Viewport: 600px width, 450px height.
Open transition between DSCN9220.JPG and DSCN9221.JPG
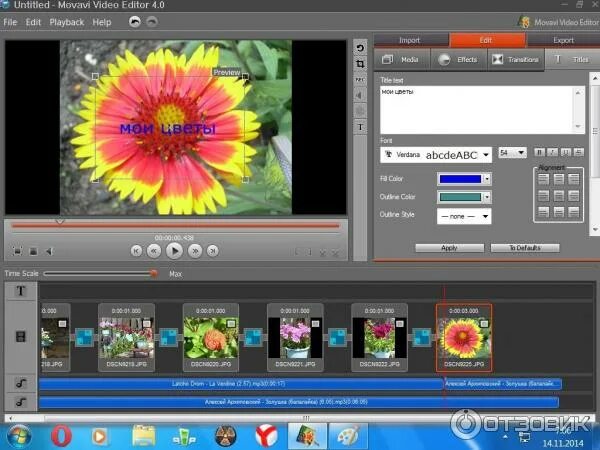click(x=253, y=338)
